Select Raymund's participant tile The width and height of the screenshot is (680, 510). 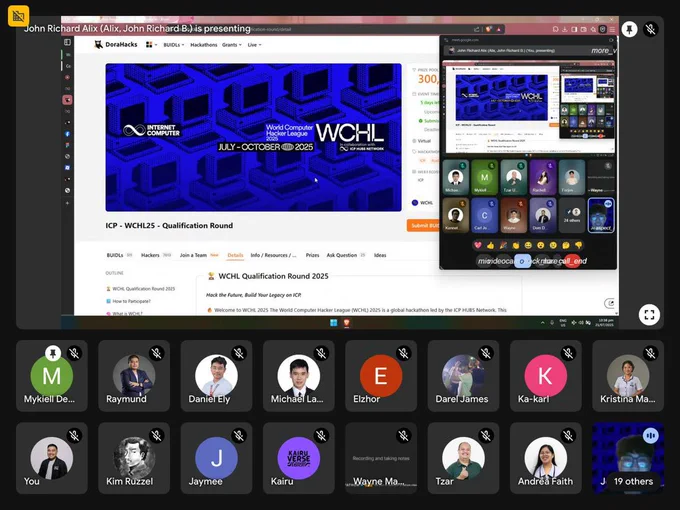[x=134, y=376]
